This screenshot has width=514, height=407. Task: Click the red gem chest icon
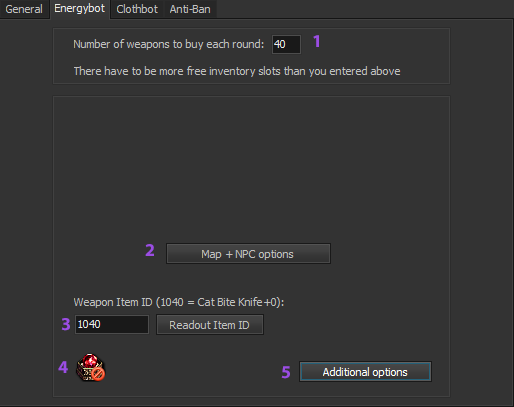(x=90, y=367)
